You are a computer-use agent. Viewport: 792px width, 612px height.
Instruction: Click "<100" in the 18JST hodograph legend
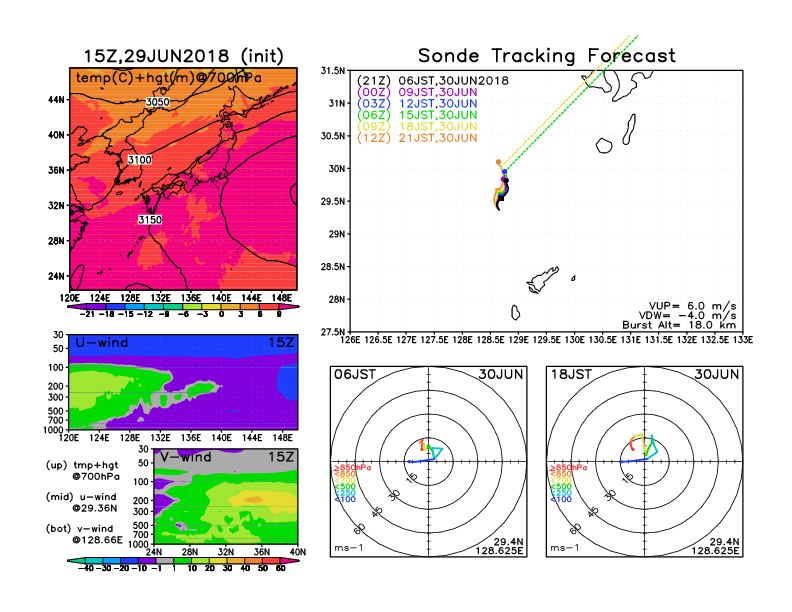coord(561,499)
